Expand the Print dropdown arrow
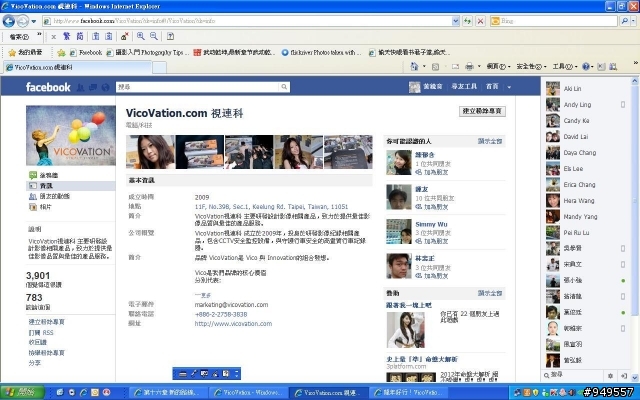This screenshot has height=400, width=640. click(479, 66)
